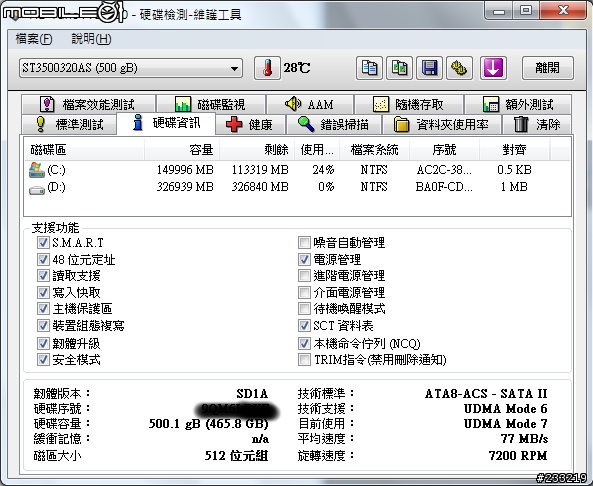Click the copy screenshot icon beside it
This screenshot has height=486, width=593.
click(x=399, y=68)
